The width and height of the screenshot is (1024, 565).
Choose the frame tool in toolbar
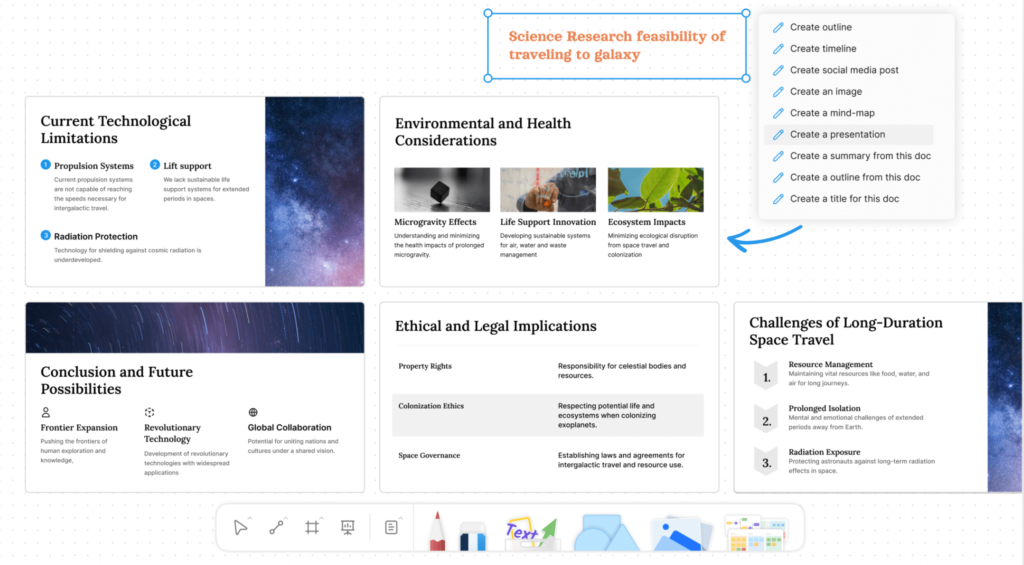[x=312, y=527]
